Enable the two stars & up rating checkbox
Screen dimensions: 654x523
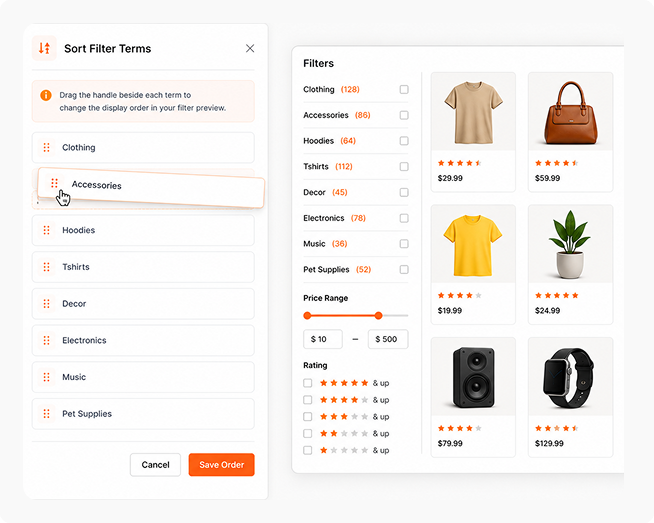point(307,433)
